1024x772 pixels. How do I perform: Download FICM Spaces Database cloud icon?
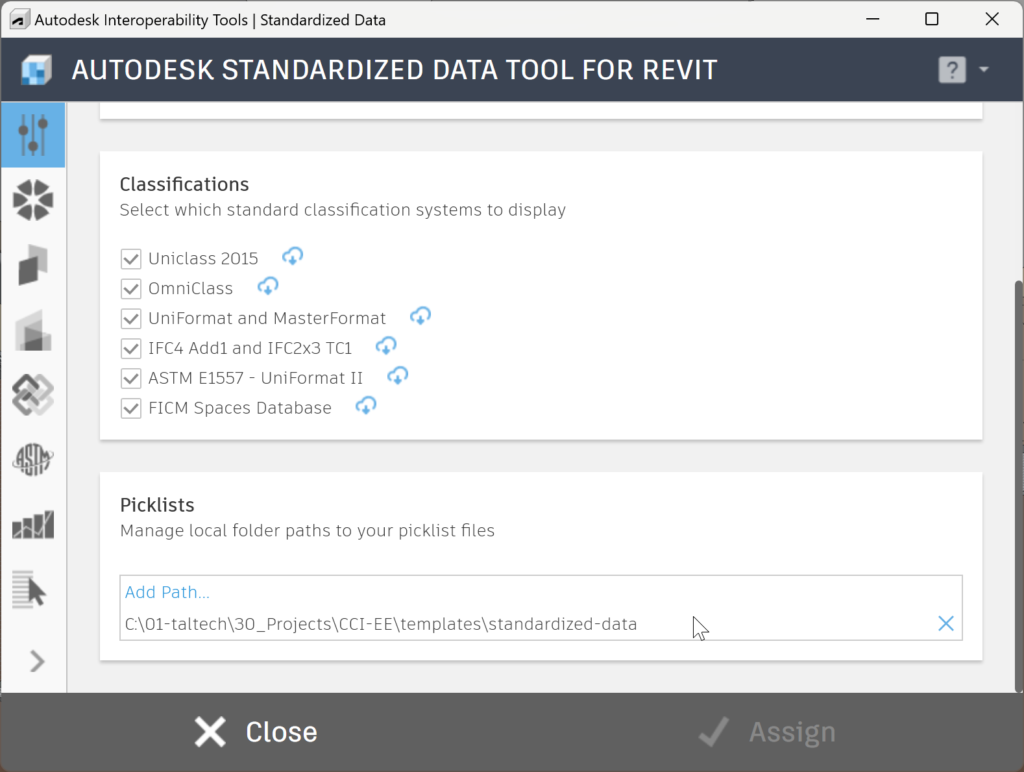366,406
